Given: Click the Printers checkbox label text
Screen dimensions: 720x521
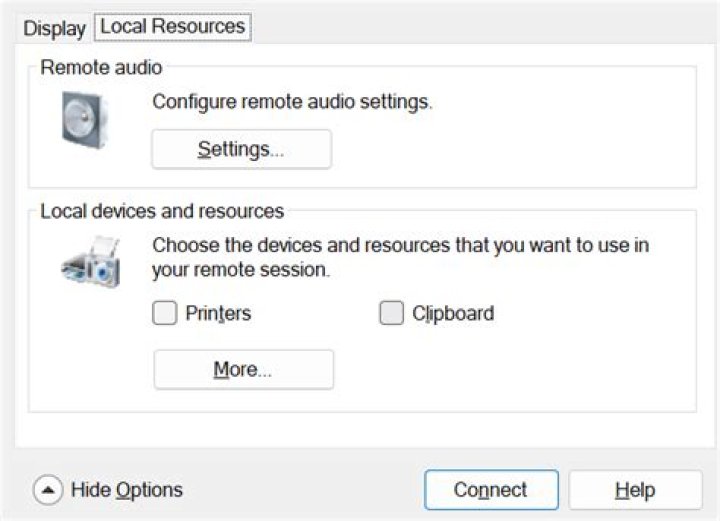Looking at the screenshot, I should coord(218,314).
